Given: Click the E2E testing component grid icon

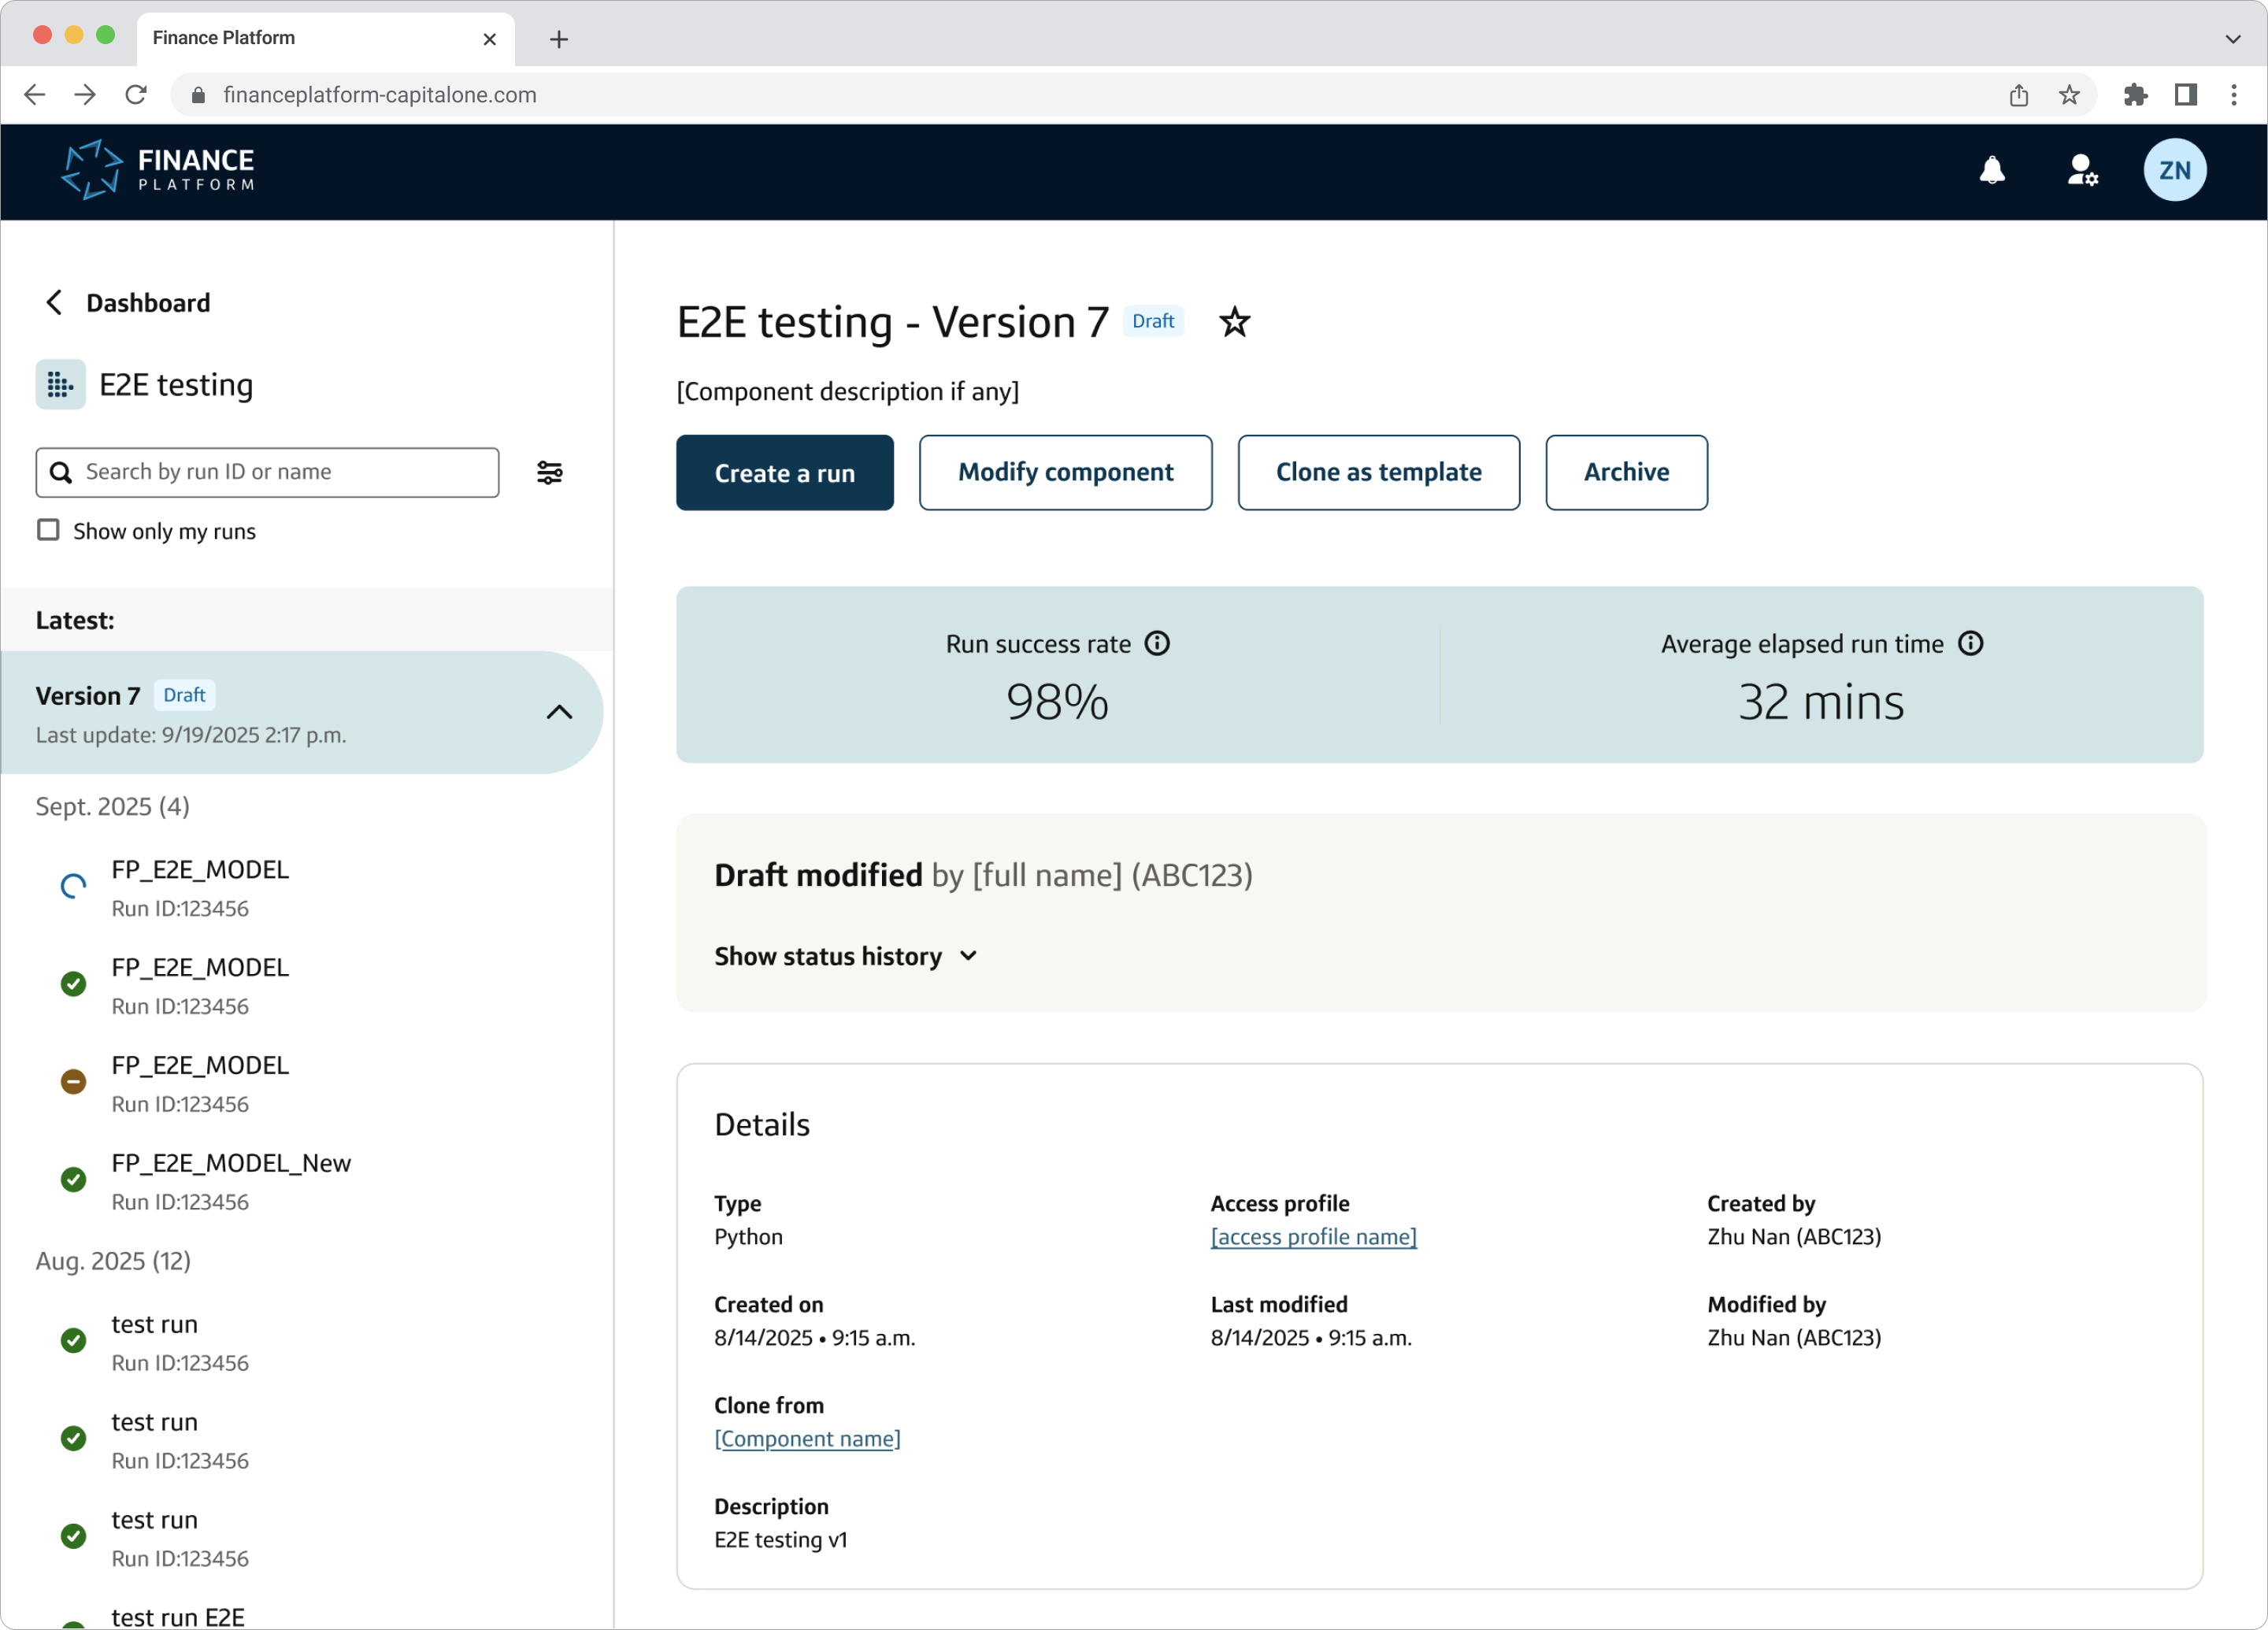Looking at the screenshot, I should point(60,385).
